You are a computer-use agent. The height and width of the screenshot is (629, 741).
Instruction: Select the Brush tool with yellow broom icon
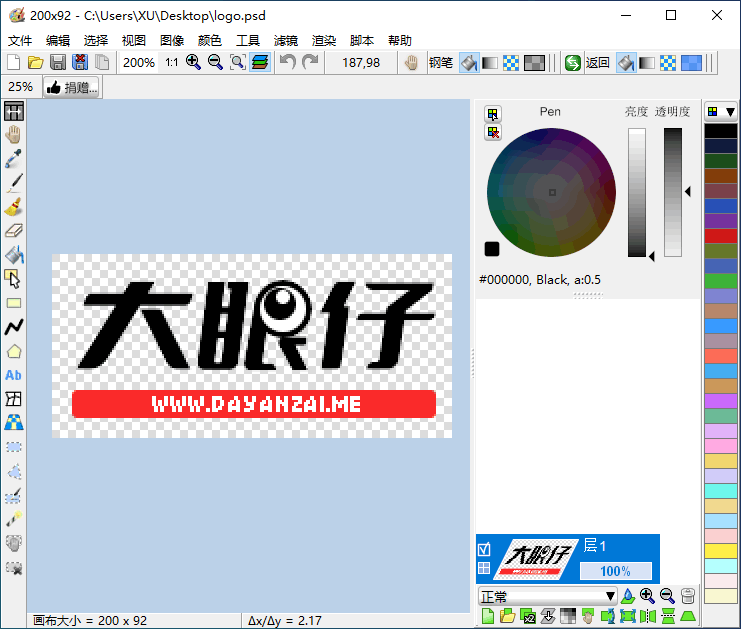(14, 207)
